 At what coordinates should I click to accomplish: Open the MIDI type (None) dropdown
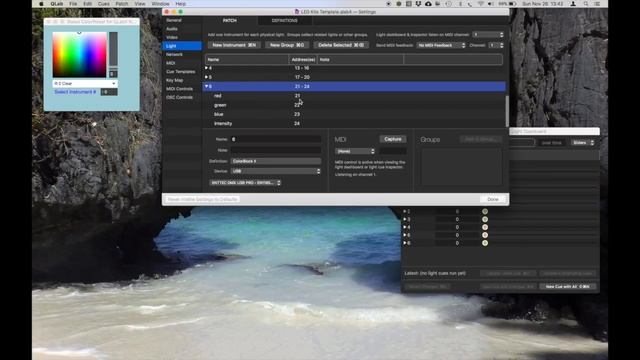point(355,151)
